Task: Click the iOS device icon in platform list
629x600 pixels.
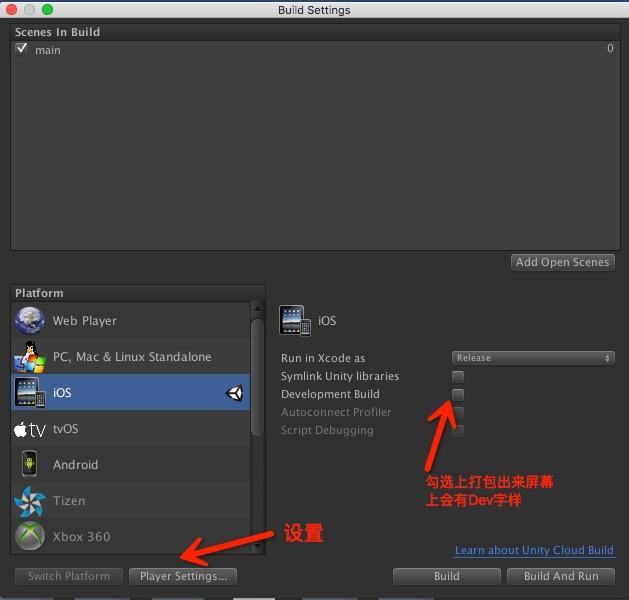Action: pos(29,393)
